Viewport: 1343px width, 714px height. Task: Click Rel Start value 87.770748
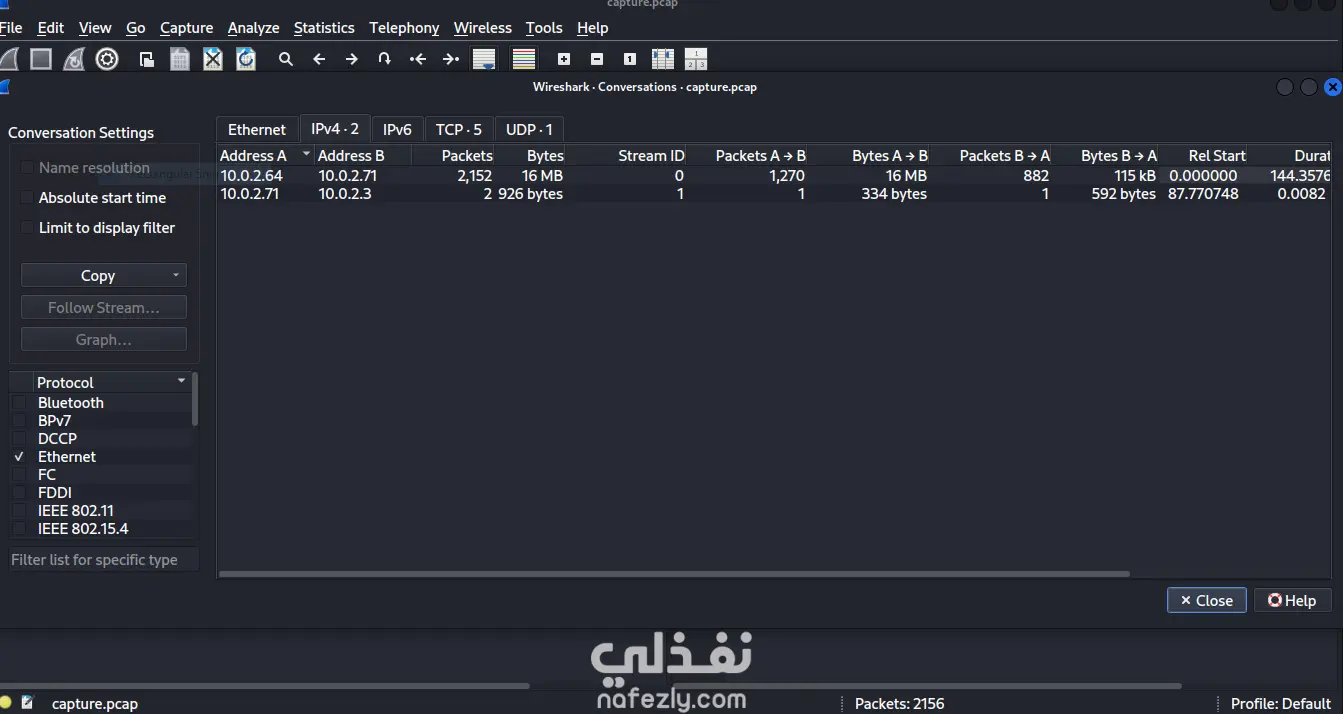1203,194
